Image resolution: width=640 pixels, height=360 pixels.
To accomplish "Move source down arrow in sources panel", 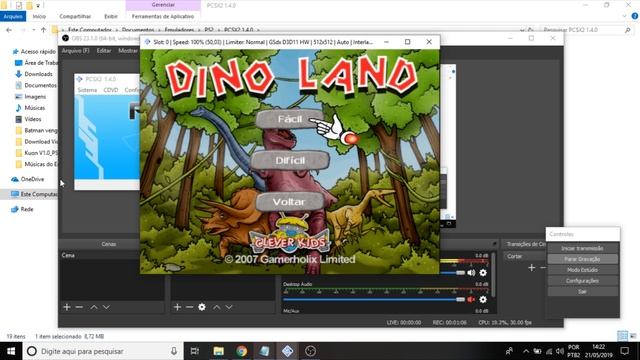I will [x=229, y=307].
